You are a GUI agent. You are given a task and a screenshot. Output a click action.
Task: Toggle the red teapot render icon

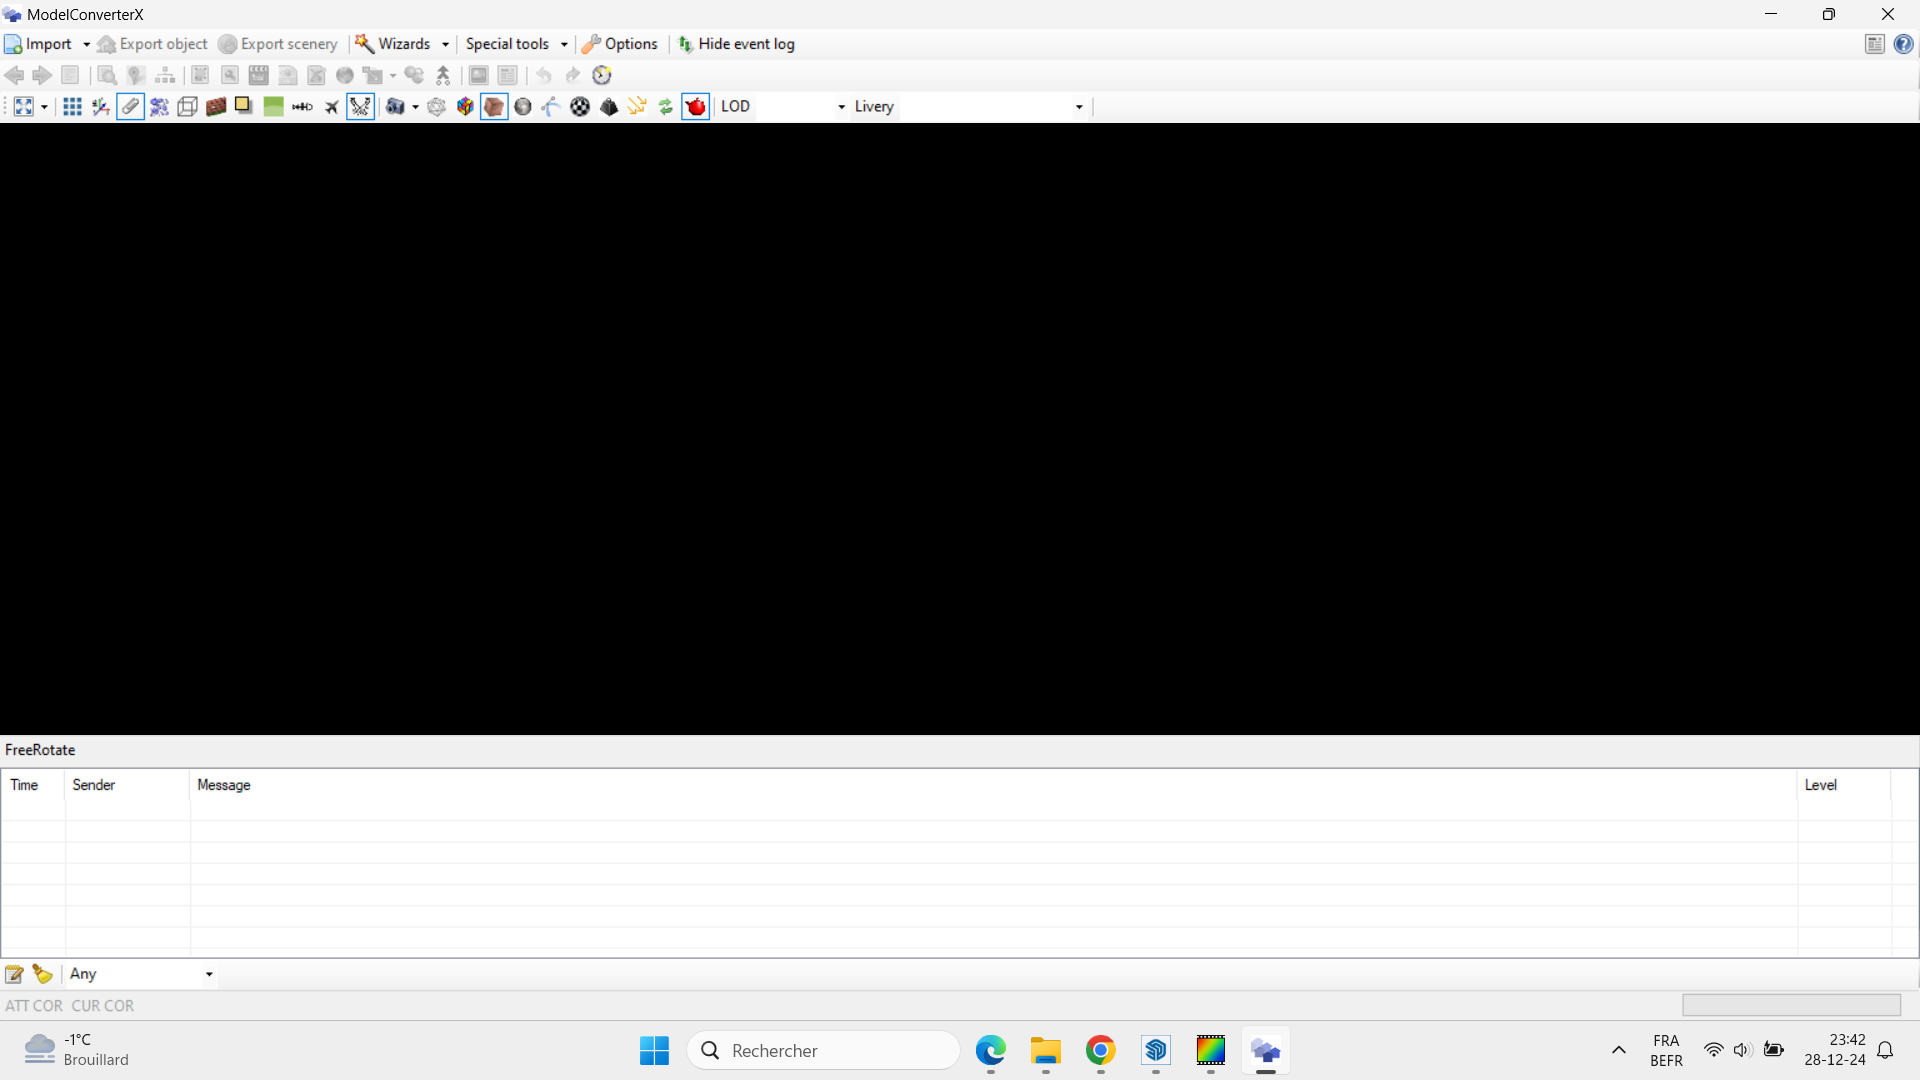pos(696,107)
